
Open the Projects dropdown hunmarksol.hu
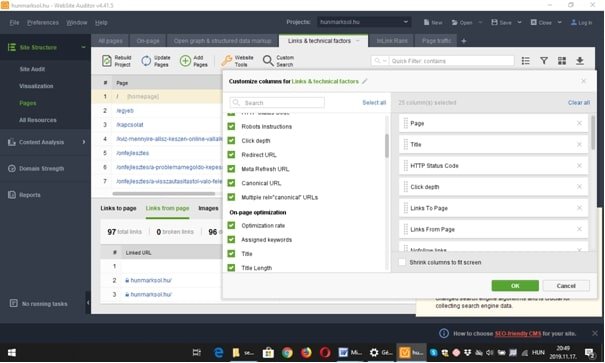[363, 22]
